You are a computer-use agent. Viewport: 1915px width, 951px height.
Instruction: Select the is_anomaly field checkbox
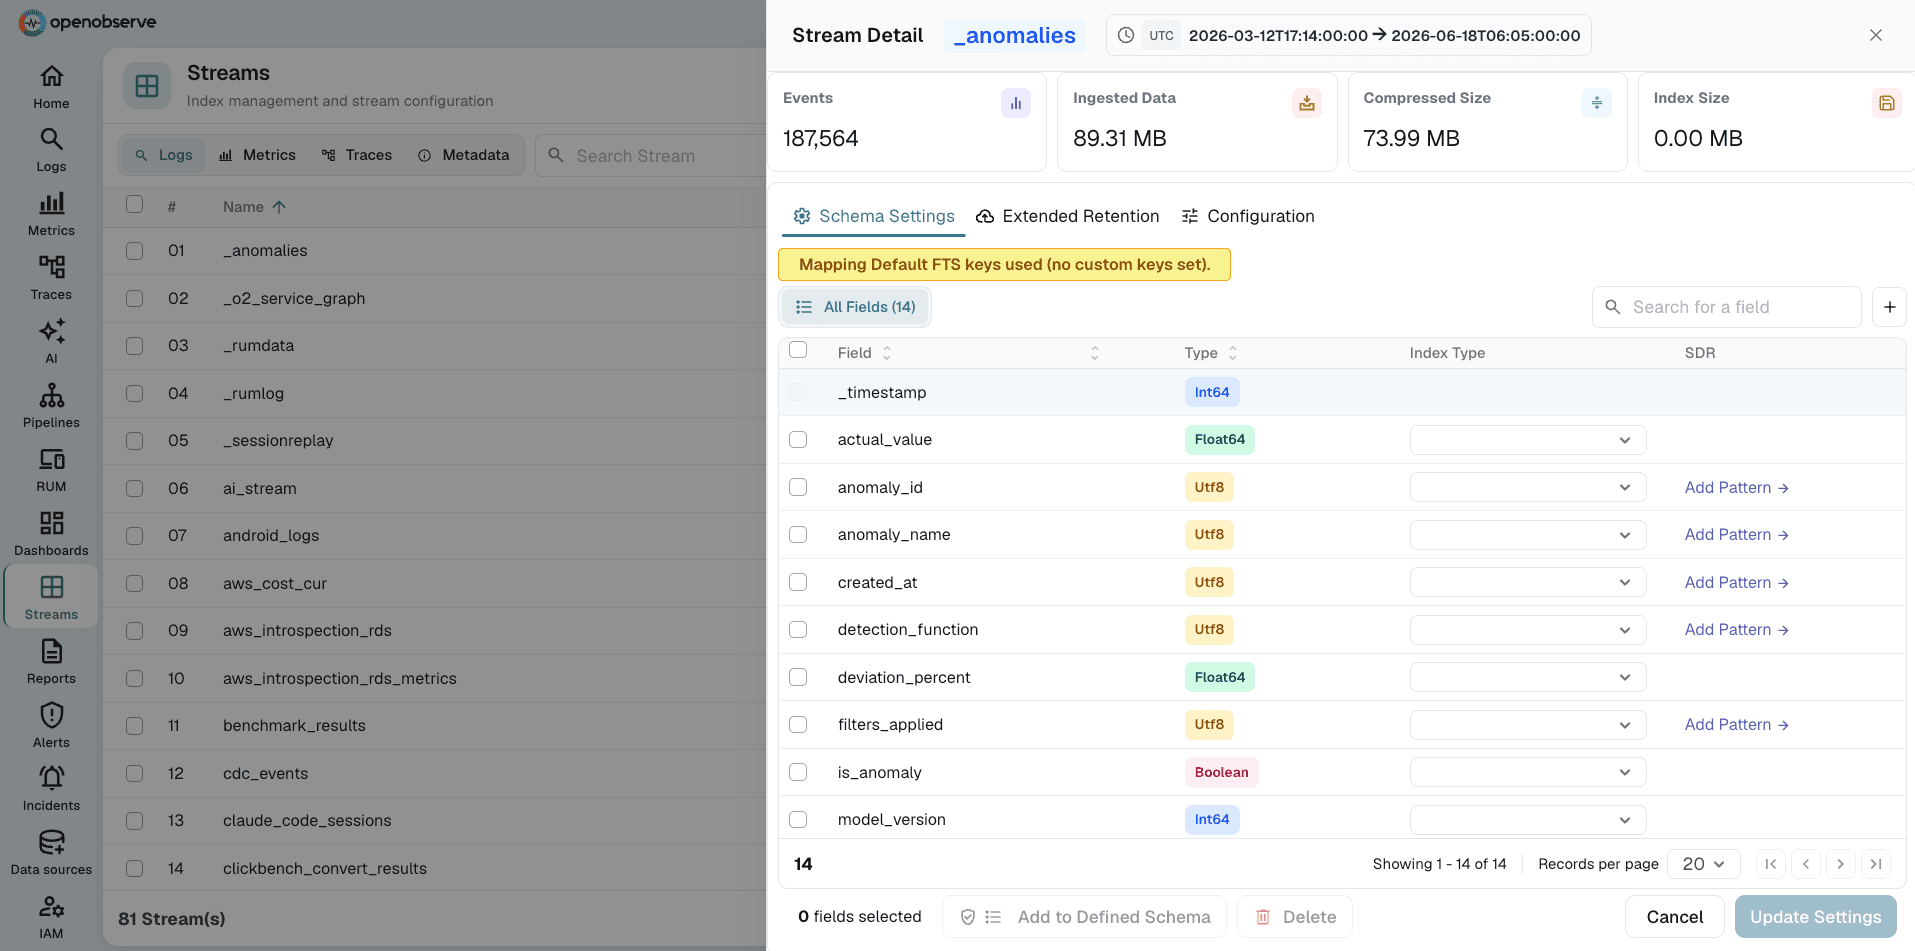pyautogui.click(x=798, y=772)
